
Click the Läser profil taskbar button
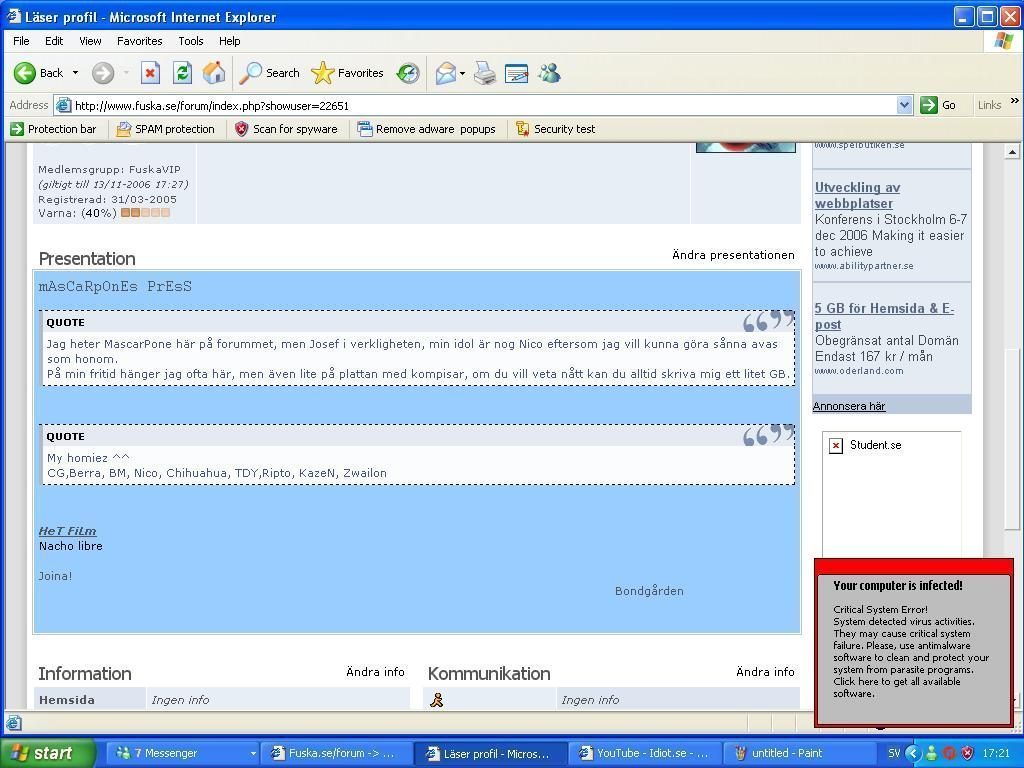(491, 754)
